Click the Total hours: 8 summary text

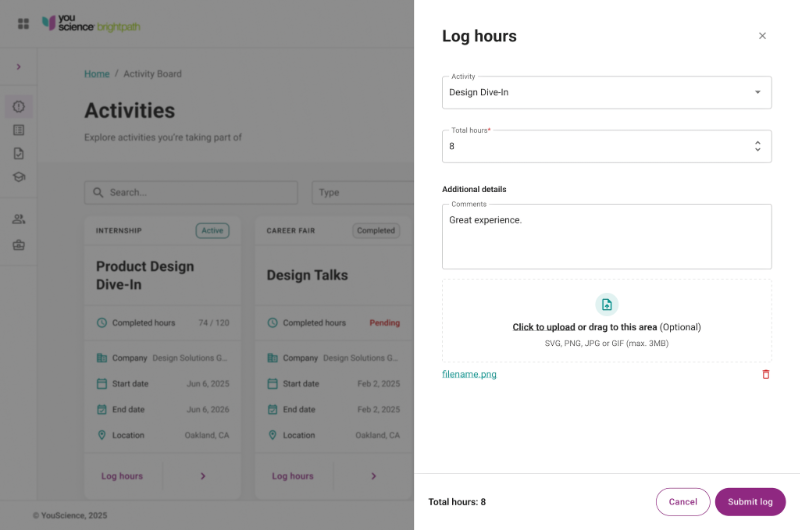tap(457, 502)
